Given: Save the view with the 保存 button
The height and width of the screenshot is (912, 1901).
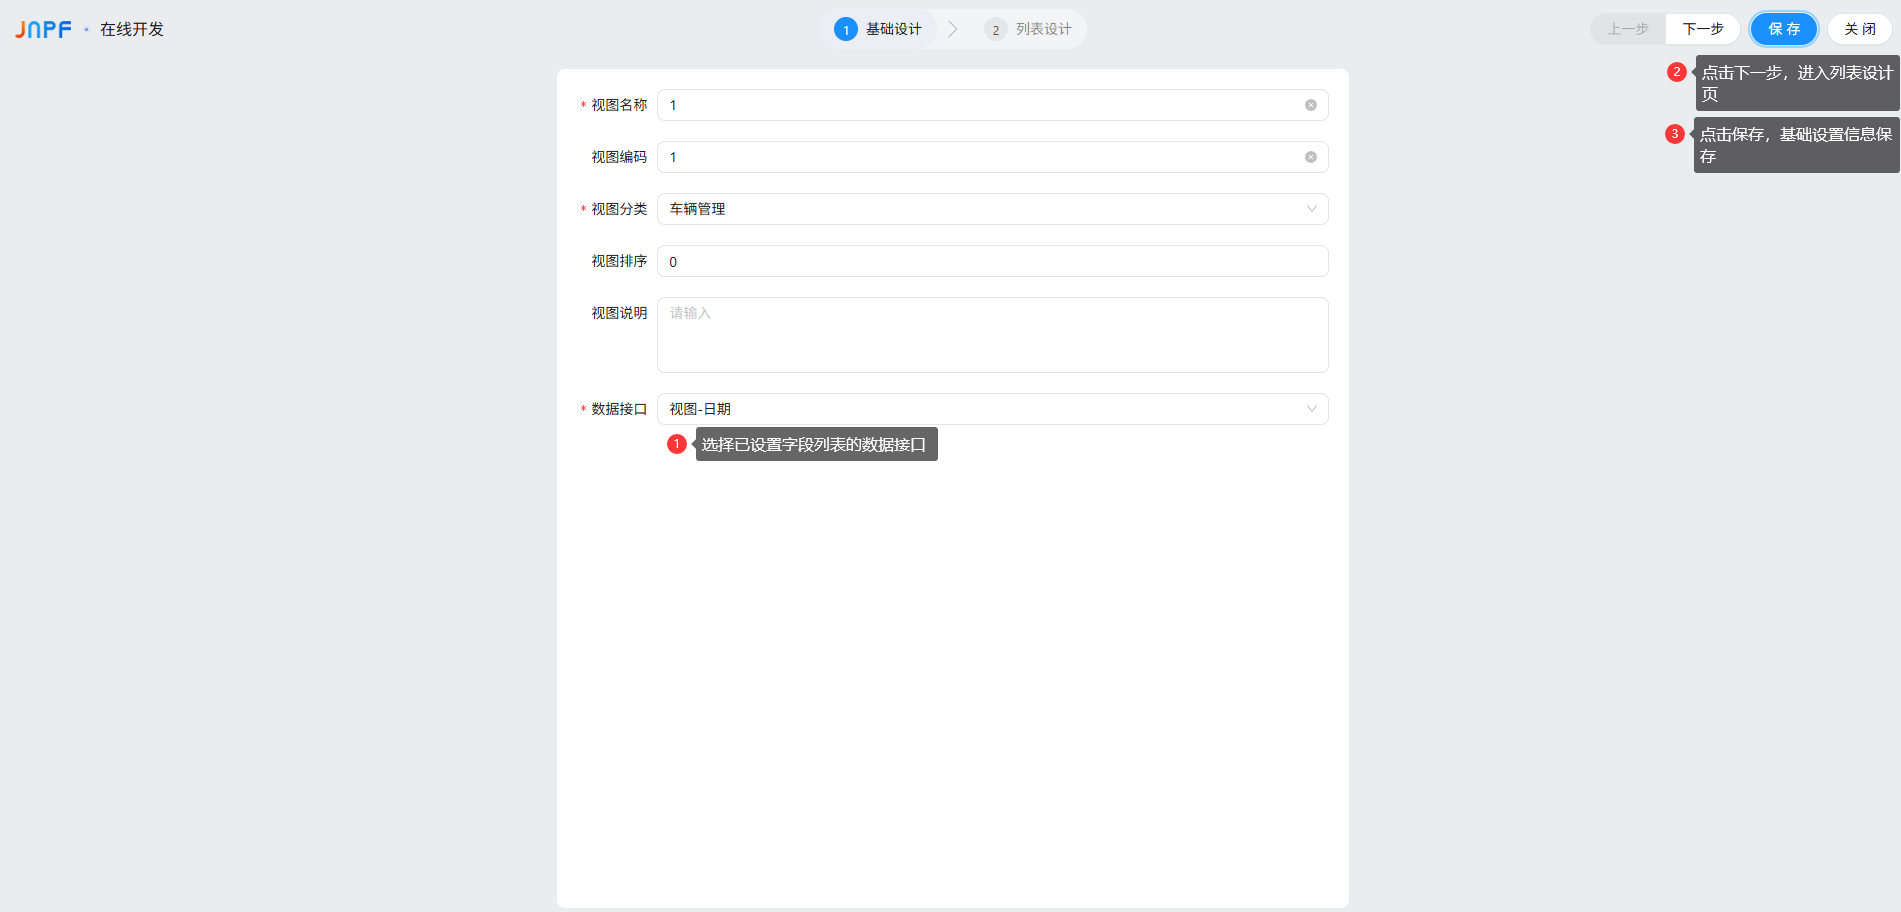Looking at the screenshot, I should [x=1784, y=29].
